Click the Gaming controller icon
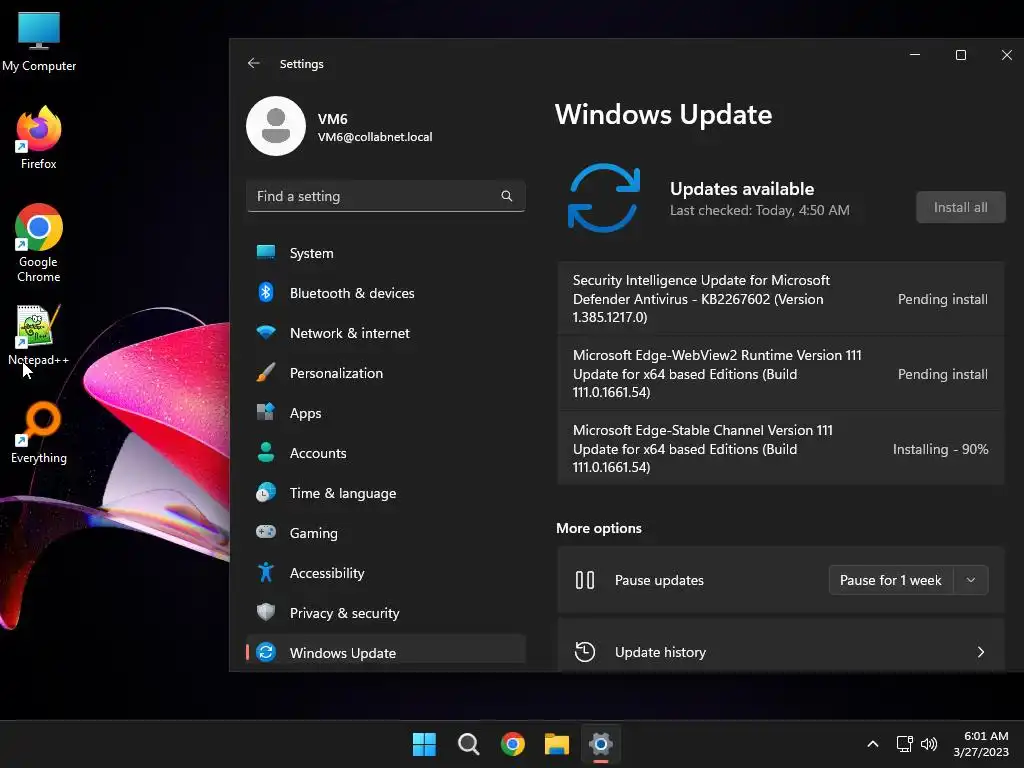 click(266, 532)
